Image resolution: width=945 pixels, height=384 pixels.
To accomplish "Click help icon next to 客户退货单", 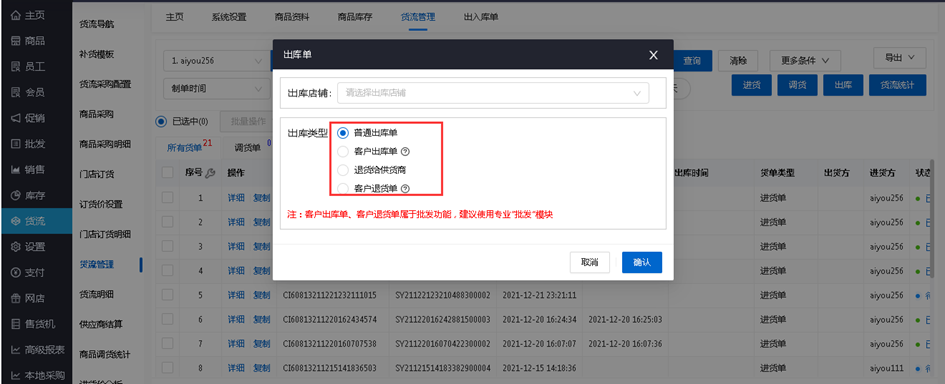I will pyautogui.click(x=406, y=189).
